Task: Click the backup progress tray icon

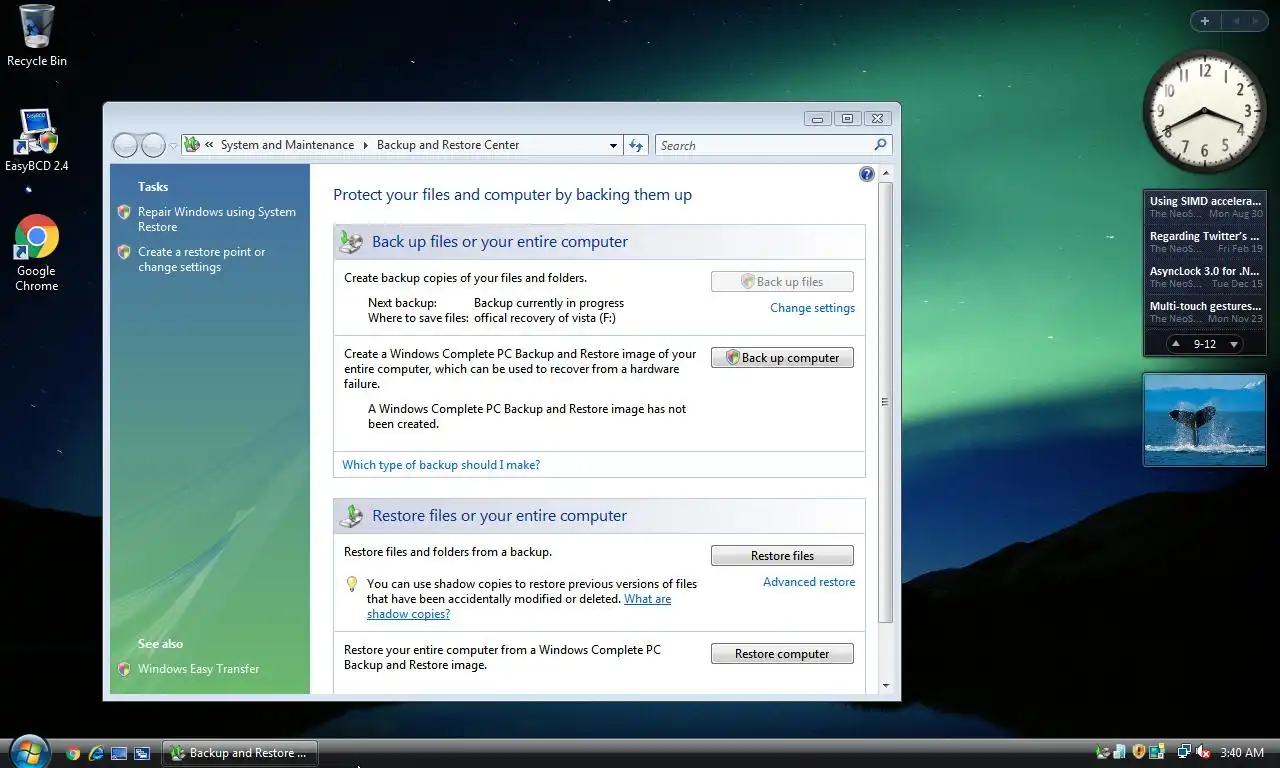Action: tap(1103, 752)
